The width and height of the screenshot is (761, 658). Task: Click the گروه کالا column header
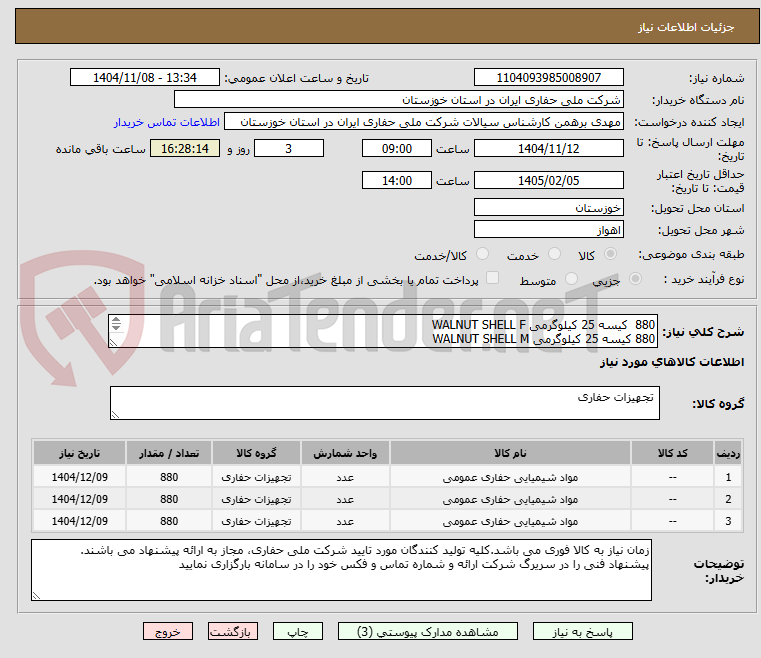pos(256,453)
